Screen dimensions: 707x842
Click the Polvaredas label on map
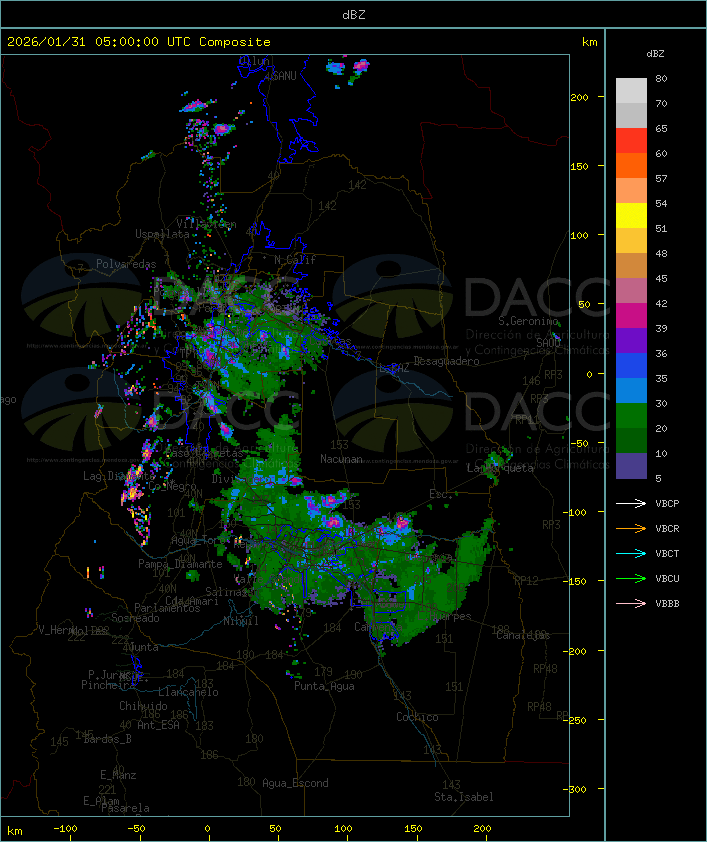coord(126,264)
